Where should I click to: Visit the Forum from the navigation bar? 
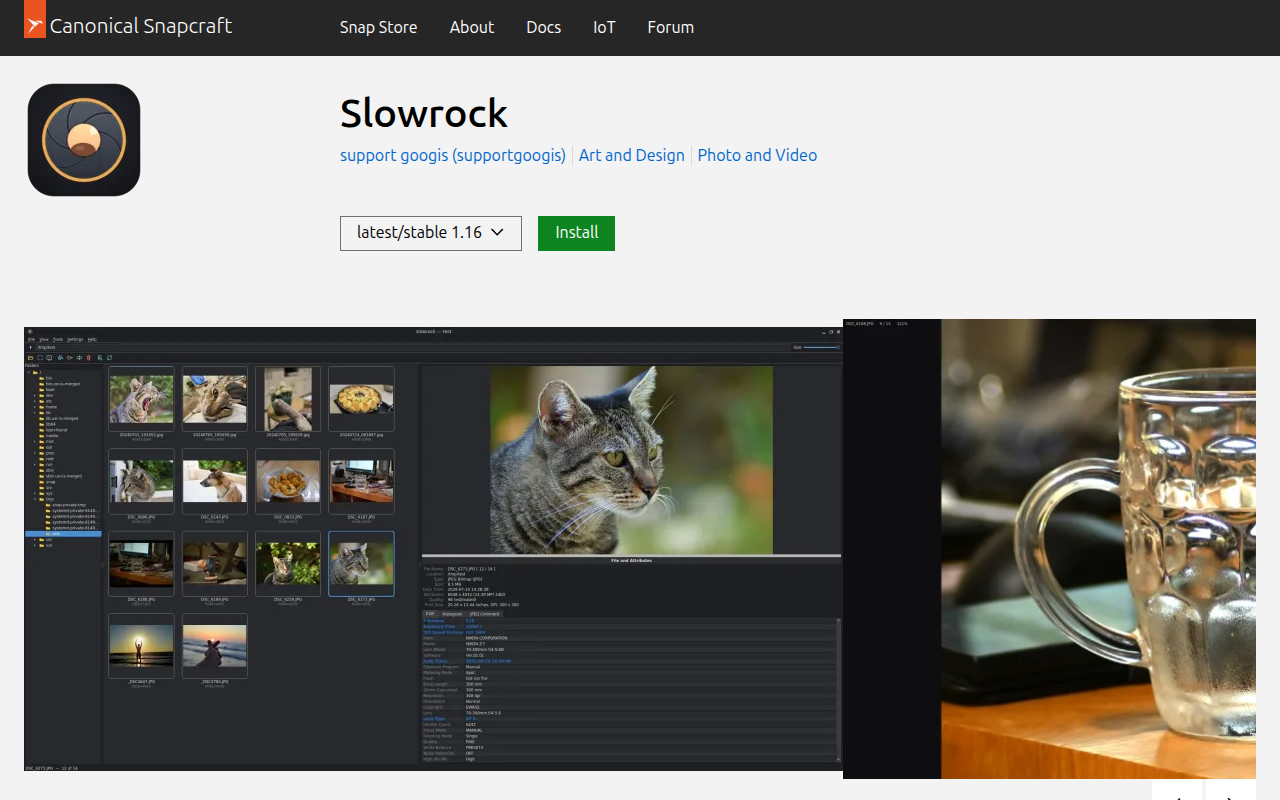[x=671, y=27]
